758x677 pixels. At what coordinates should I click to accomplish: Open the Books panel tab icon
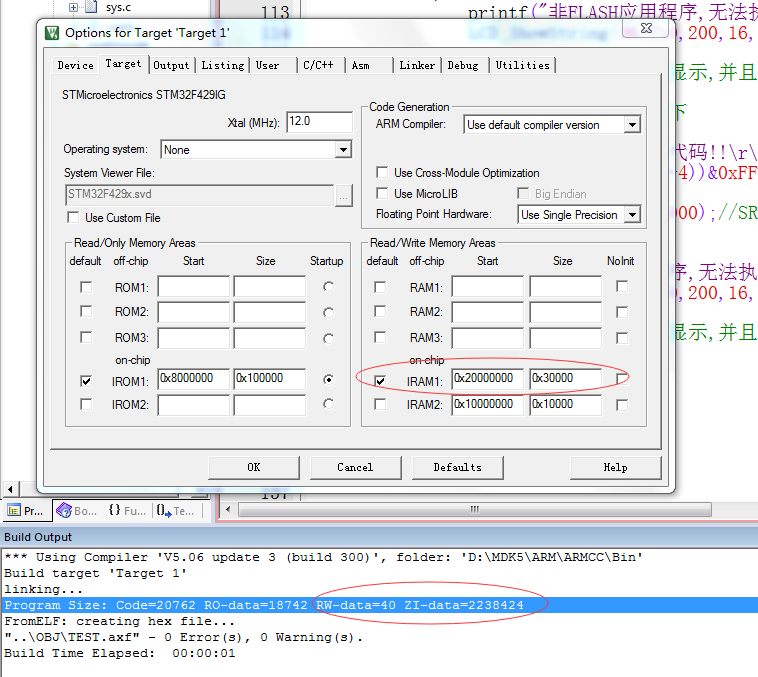click(64, 511)
